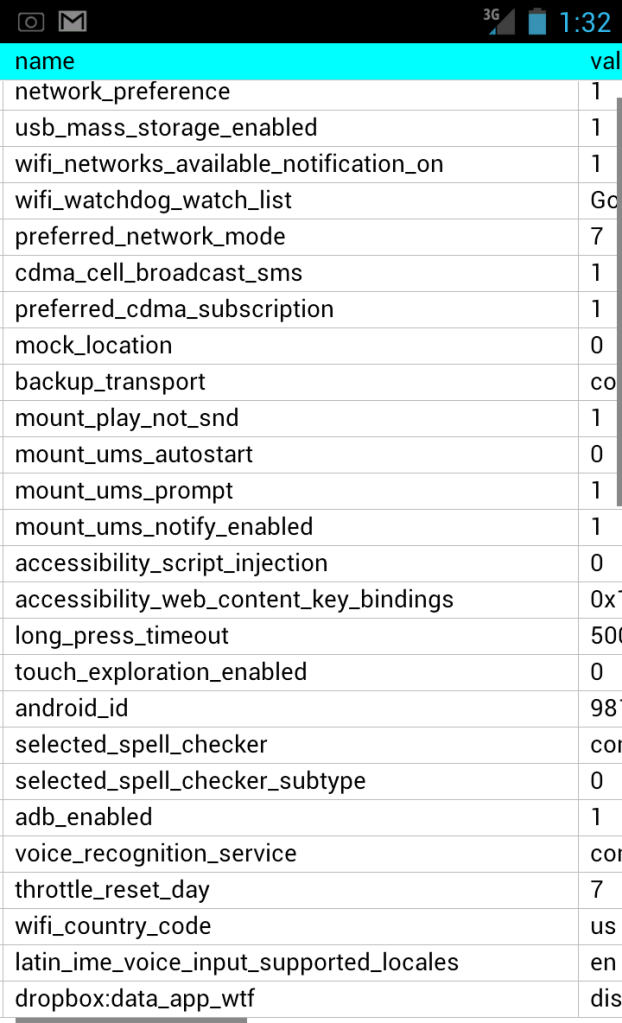Tap the battery status icon
The width and height of the screenshot is (622, 1023).
[538, 21]
